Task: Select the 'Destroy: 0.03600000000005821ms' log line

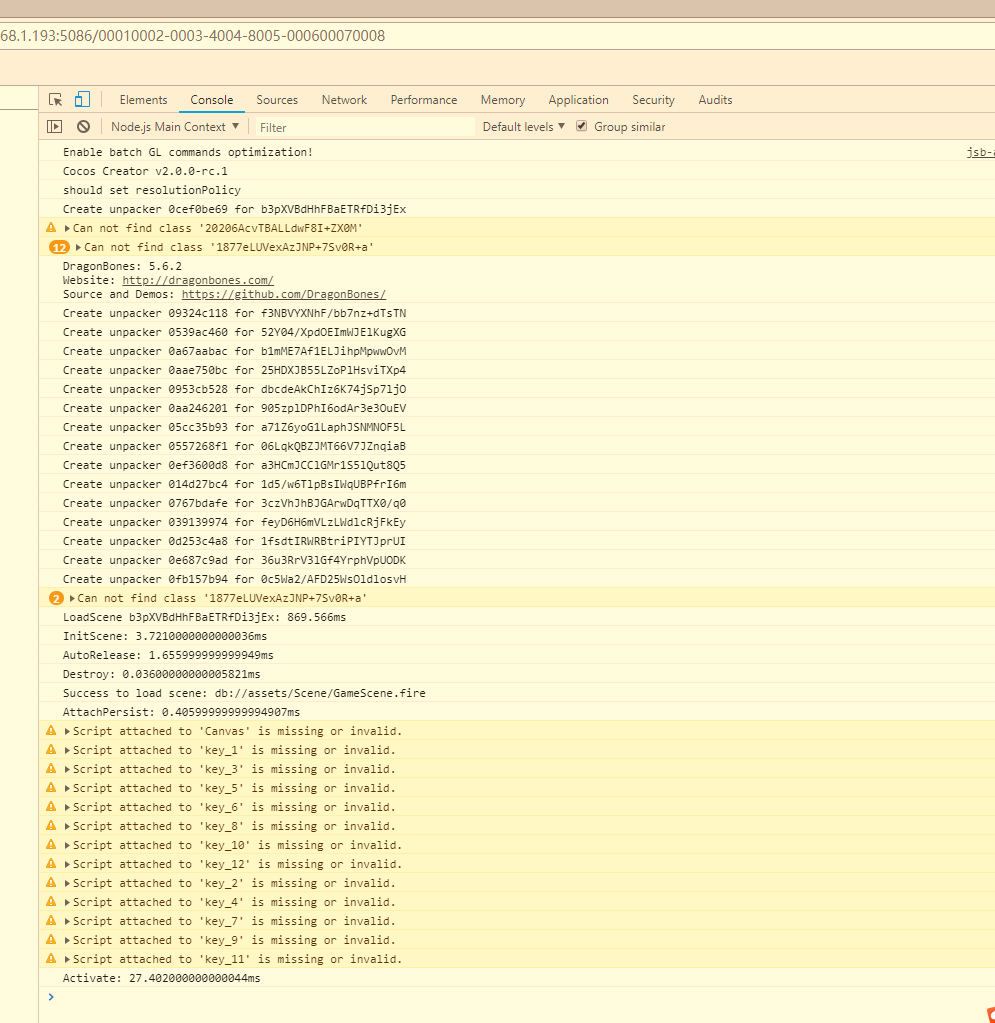Action: pos(161,674)
